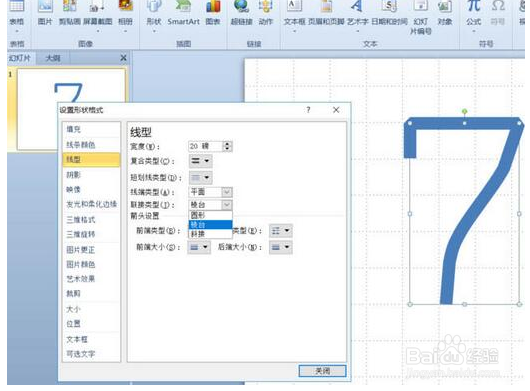
Task: Open the 复合类型 (Compound type) dropdown
Action: [200, 161]
